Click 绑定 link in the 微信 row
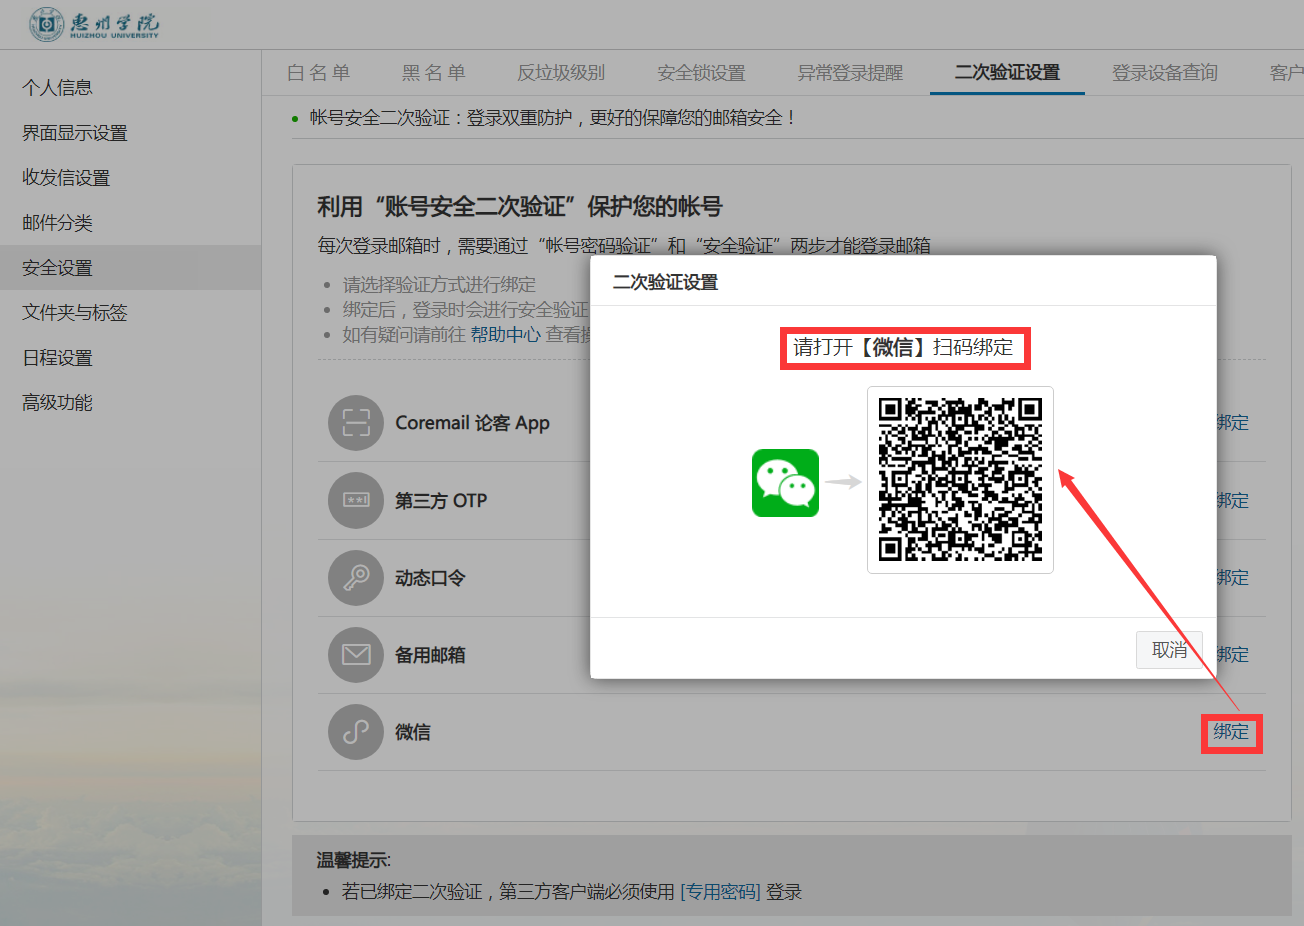 click(1231, 732)
